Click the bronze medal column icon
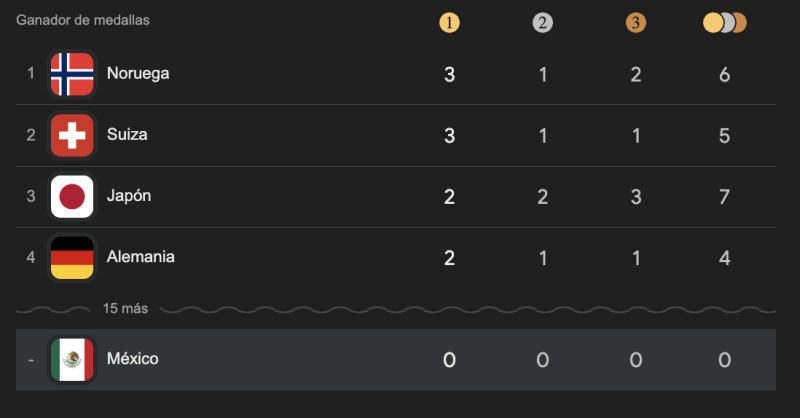 [x=636, y=22]
